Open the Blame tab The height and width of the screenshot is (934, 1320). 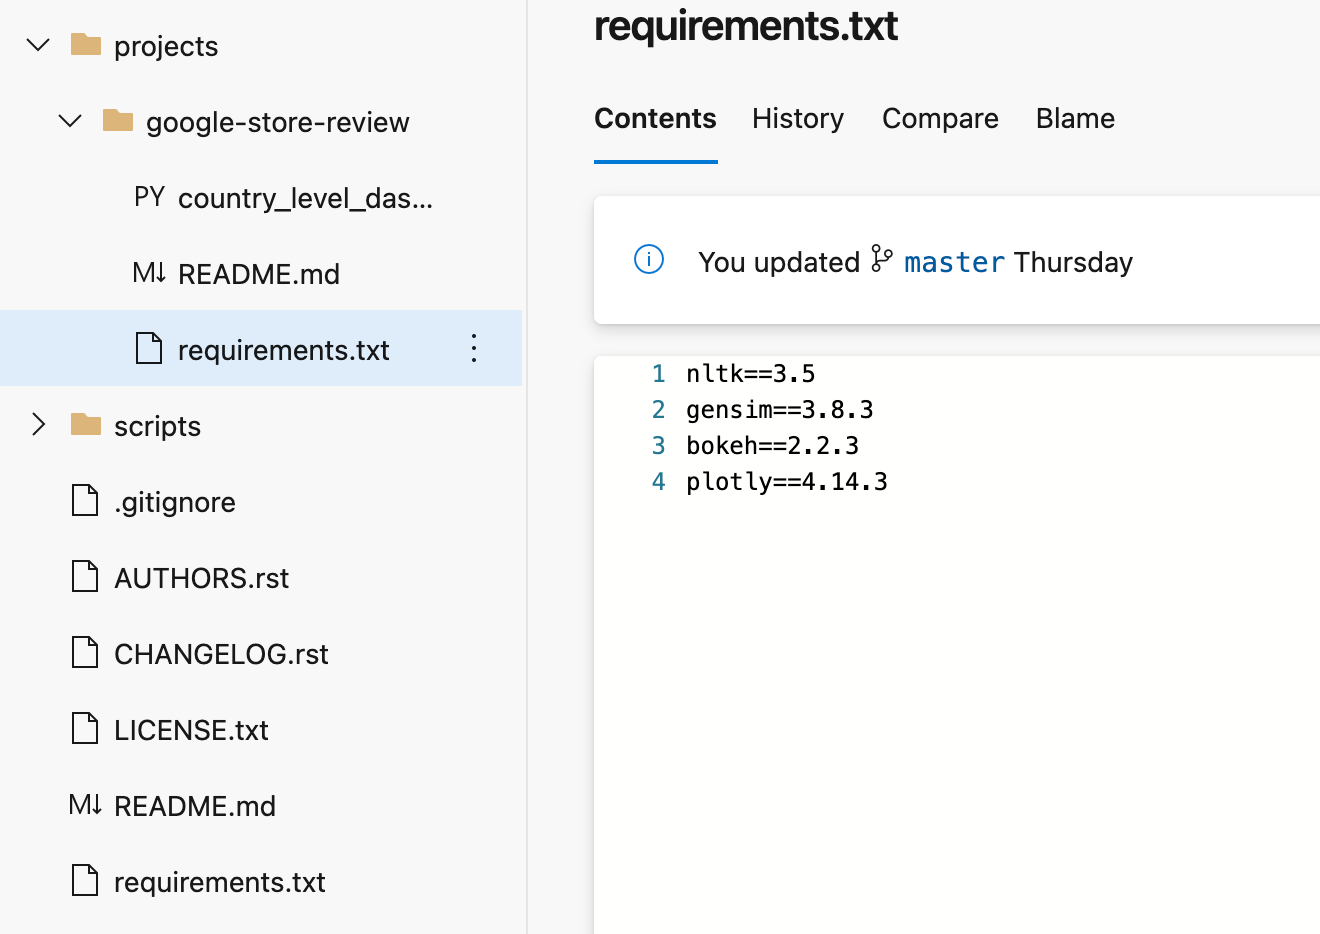point(1075,119)
